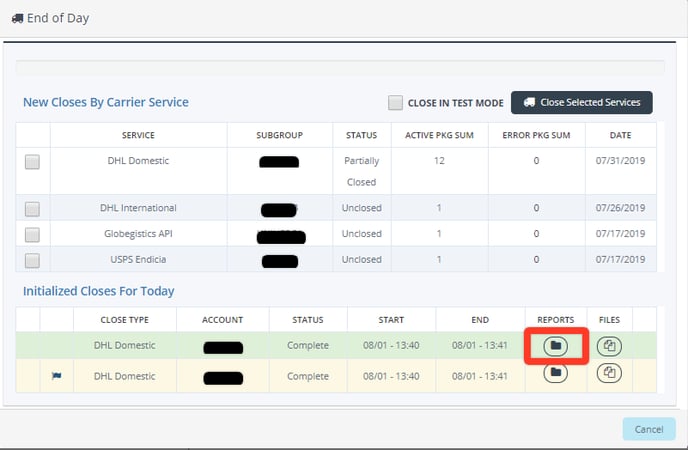The height and width of the screenshot is (450, 688).
Task: Click the Date column header
Action: point(620,135)
